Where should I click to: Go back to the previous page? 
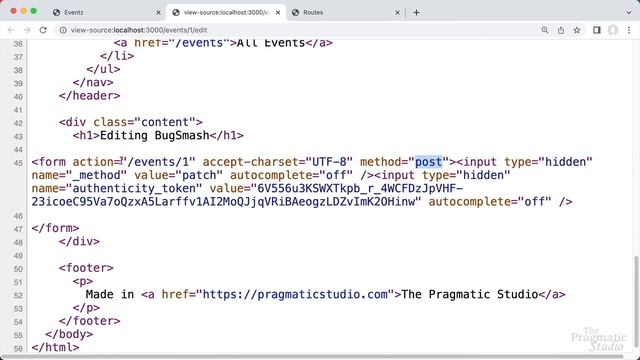coord(11,30)
